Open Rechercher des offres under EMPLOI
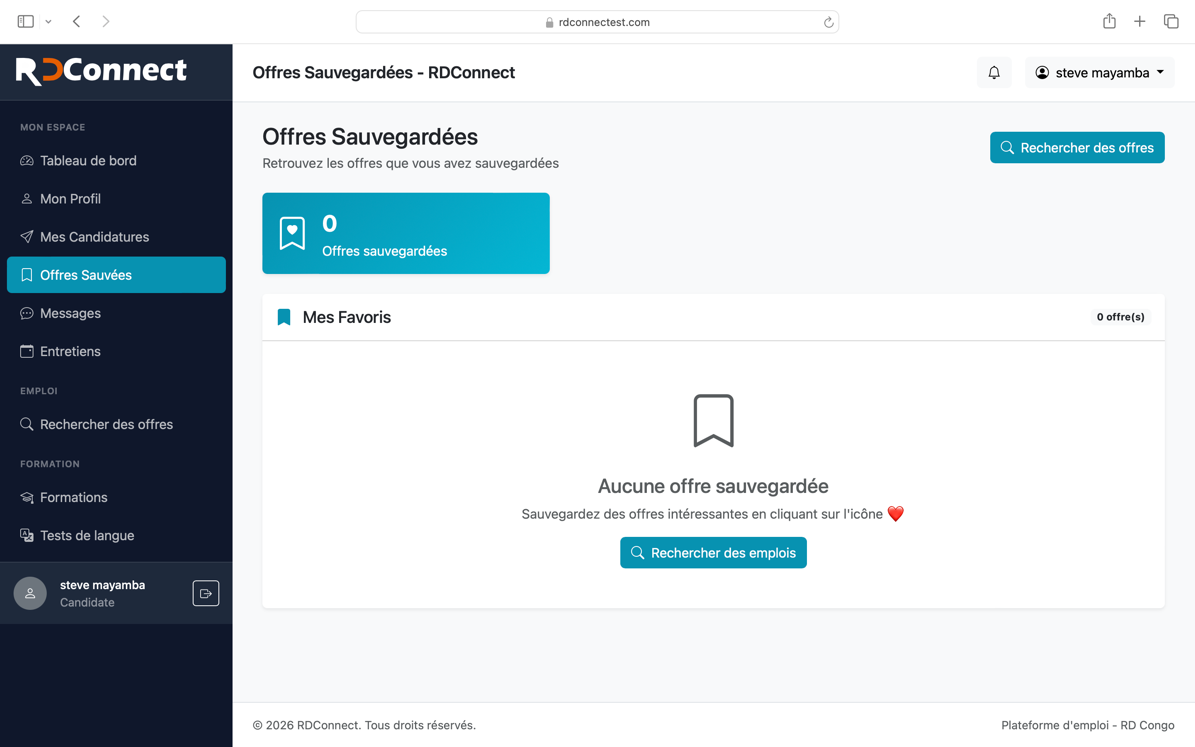The image size is (1195, 747). (106, 424)
